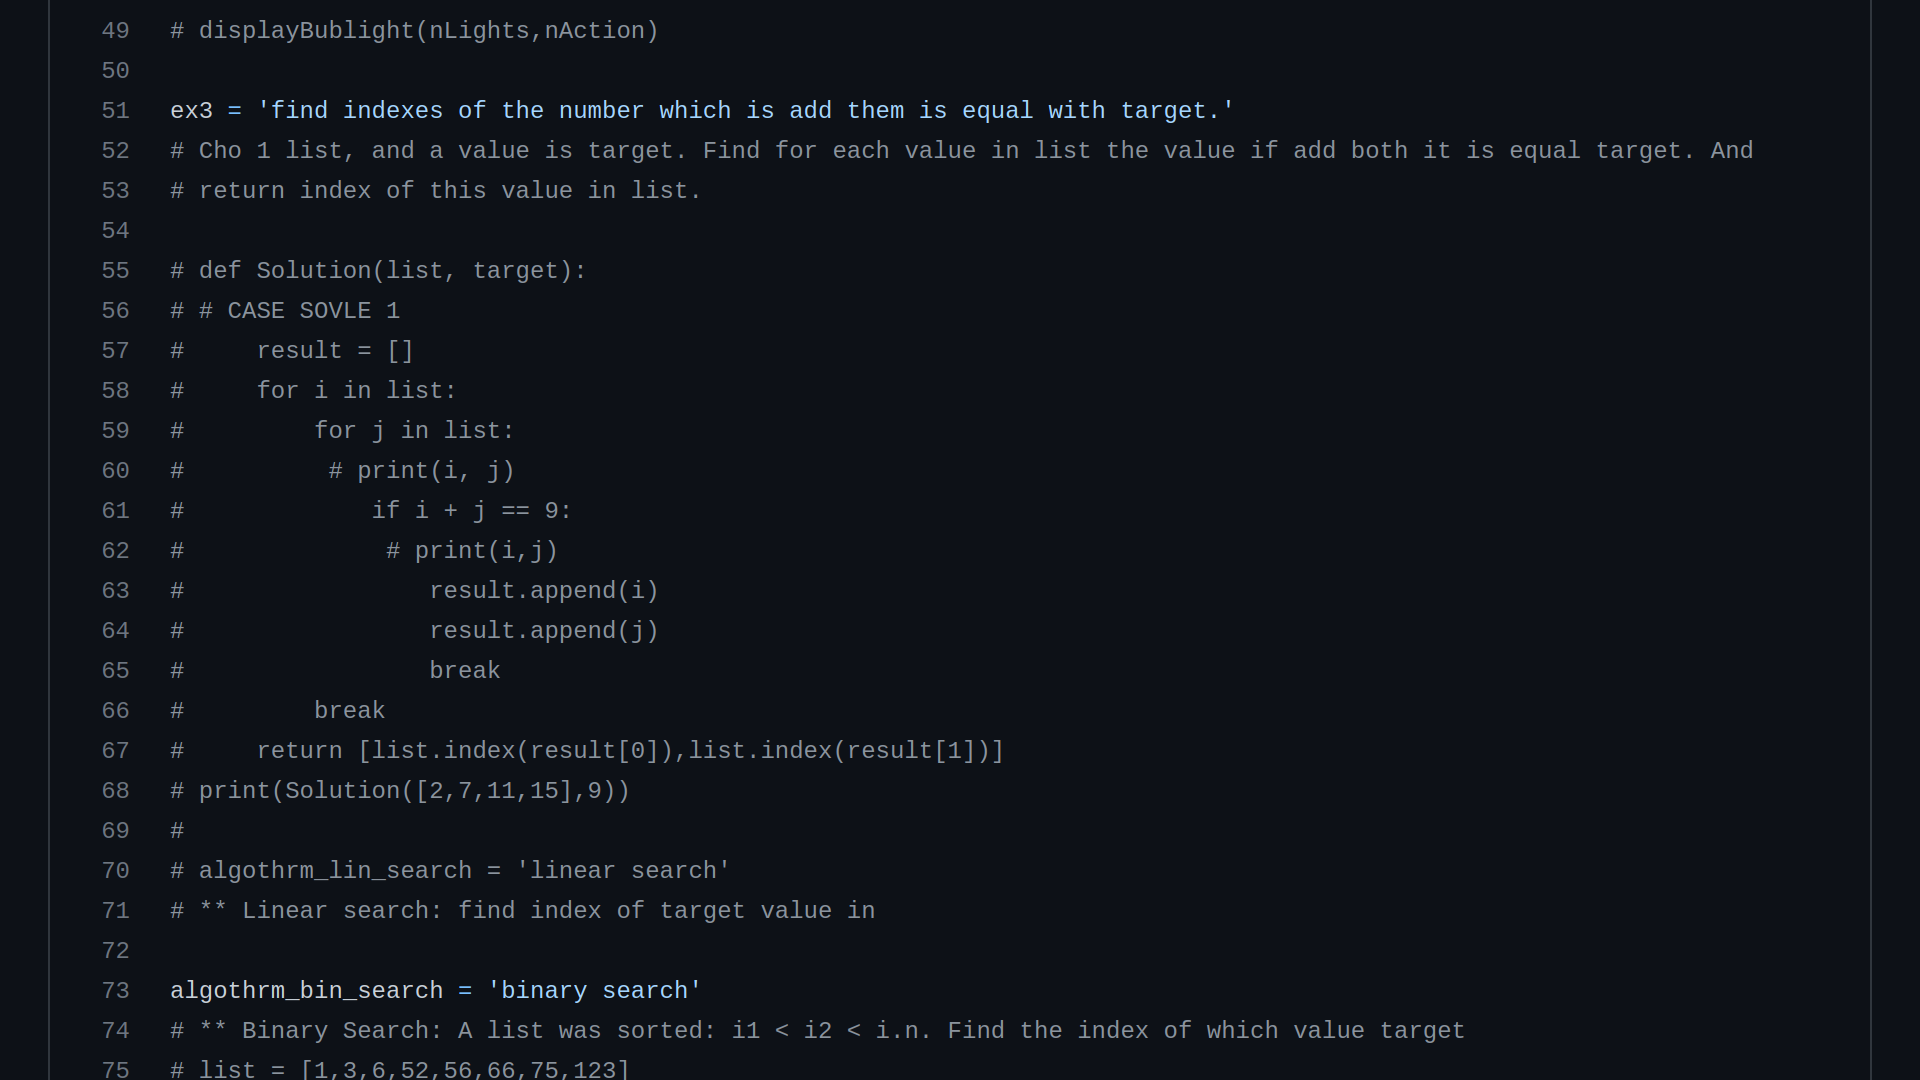Image resolution: width=1920 pixels, height=1080 pixels.
Task: Click the ex3 variable name
Action: [191, 111]
